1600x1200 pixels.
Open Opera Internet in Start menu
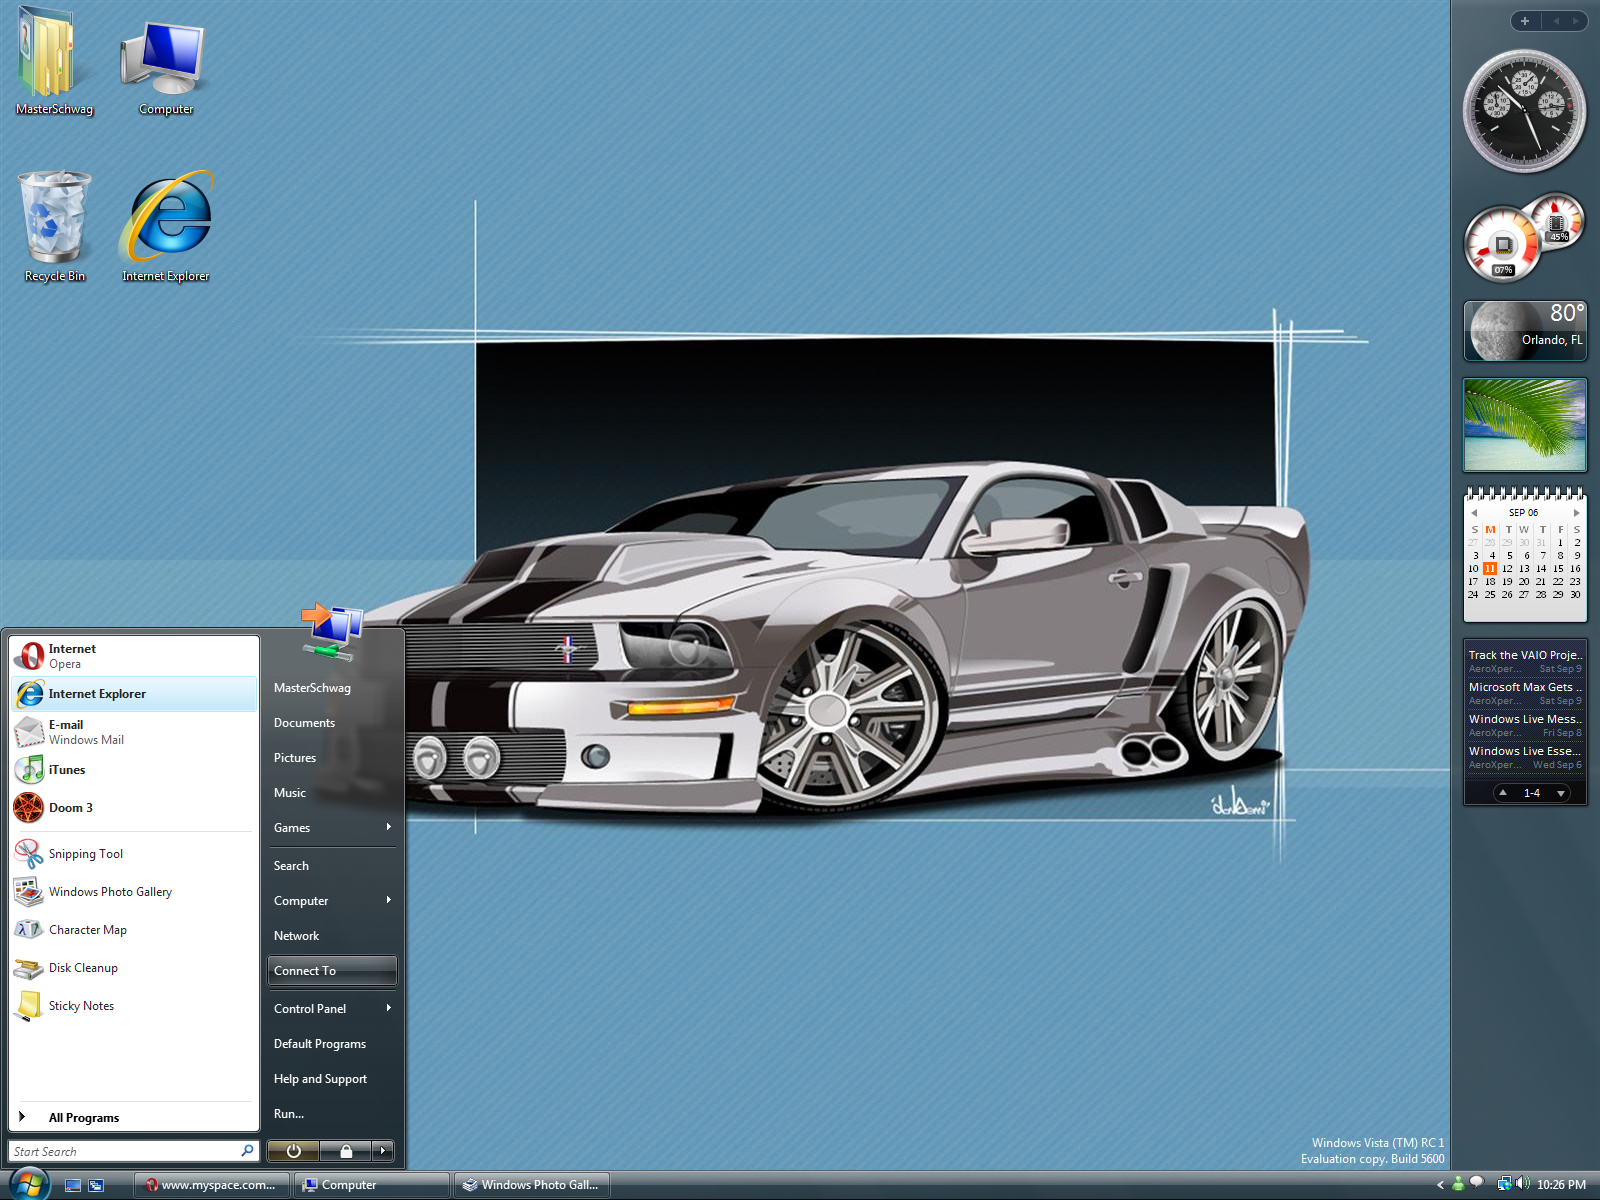[134, 656]
